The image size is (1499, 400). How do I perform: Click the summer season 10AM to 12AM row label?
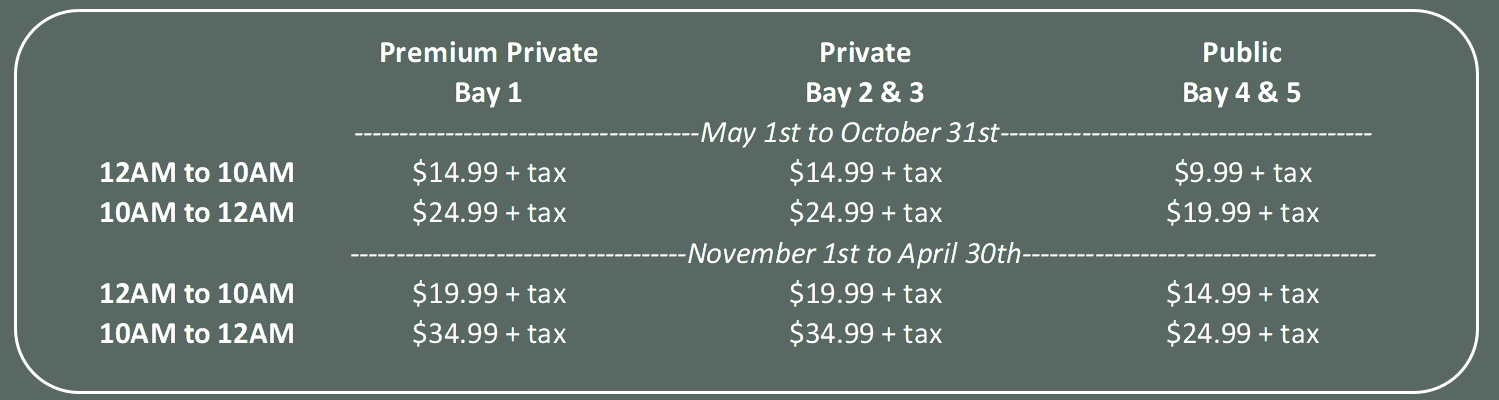coord(197,213)
